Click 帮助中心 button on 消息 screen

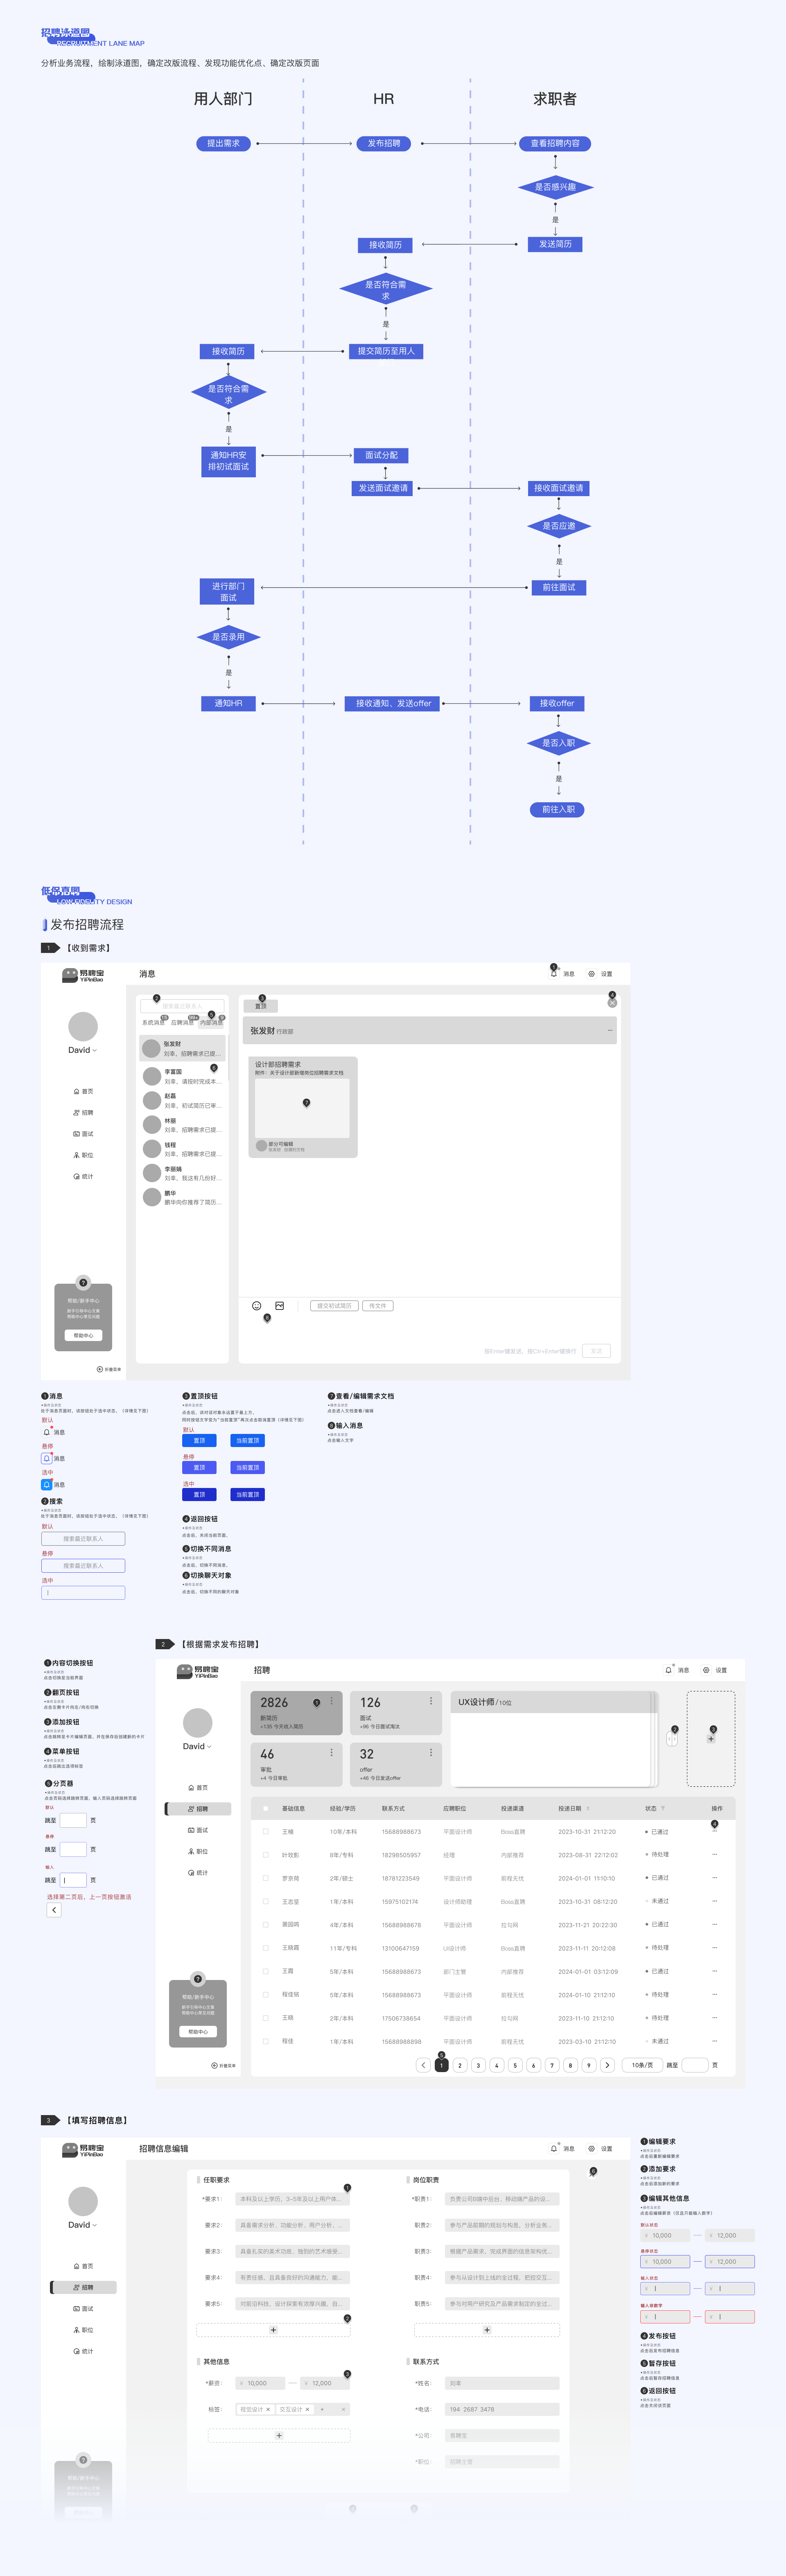[83, 1335]
